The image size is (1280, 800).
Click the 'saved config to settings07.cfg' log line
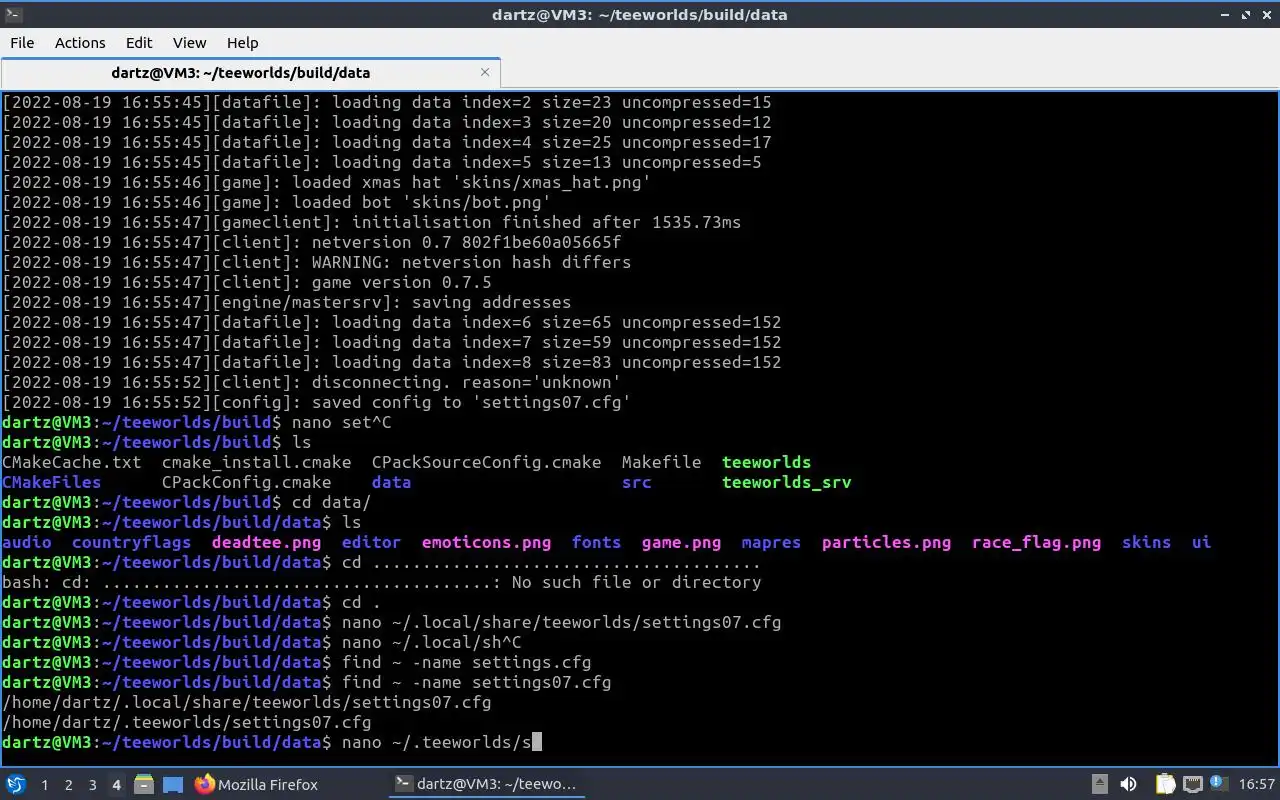pos(316,402)
